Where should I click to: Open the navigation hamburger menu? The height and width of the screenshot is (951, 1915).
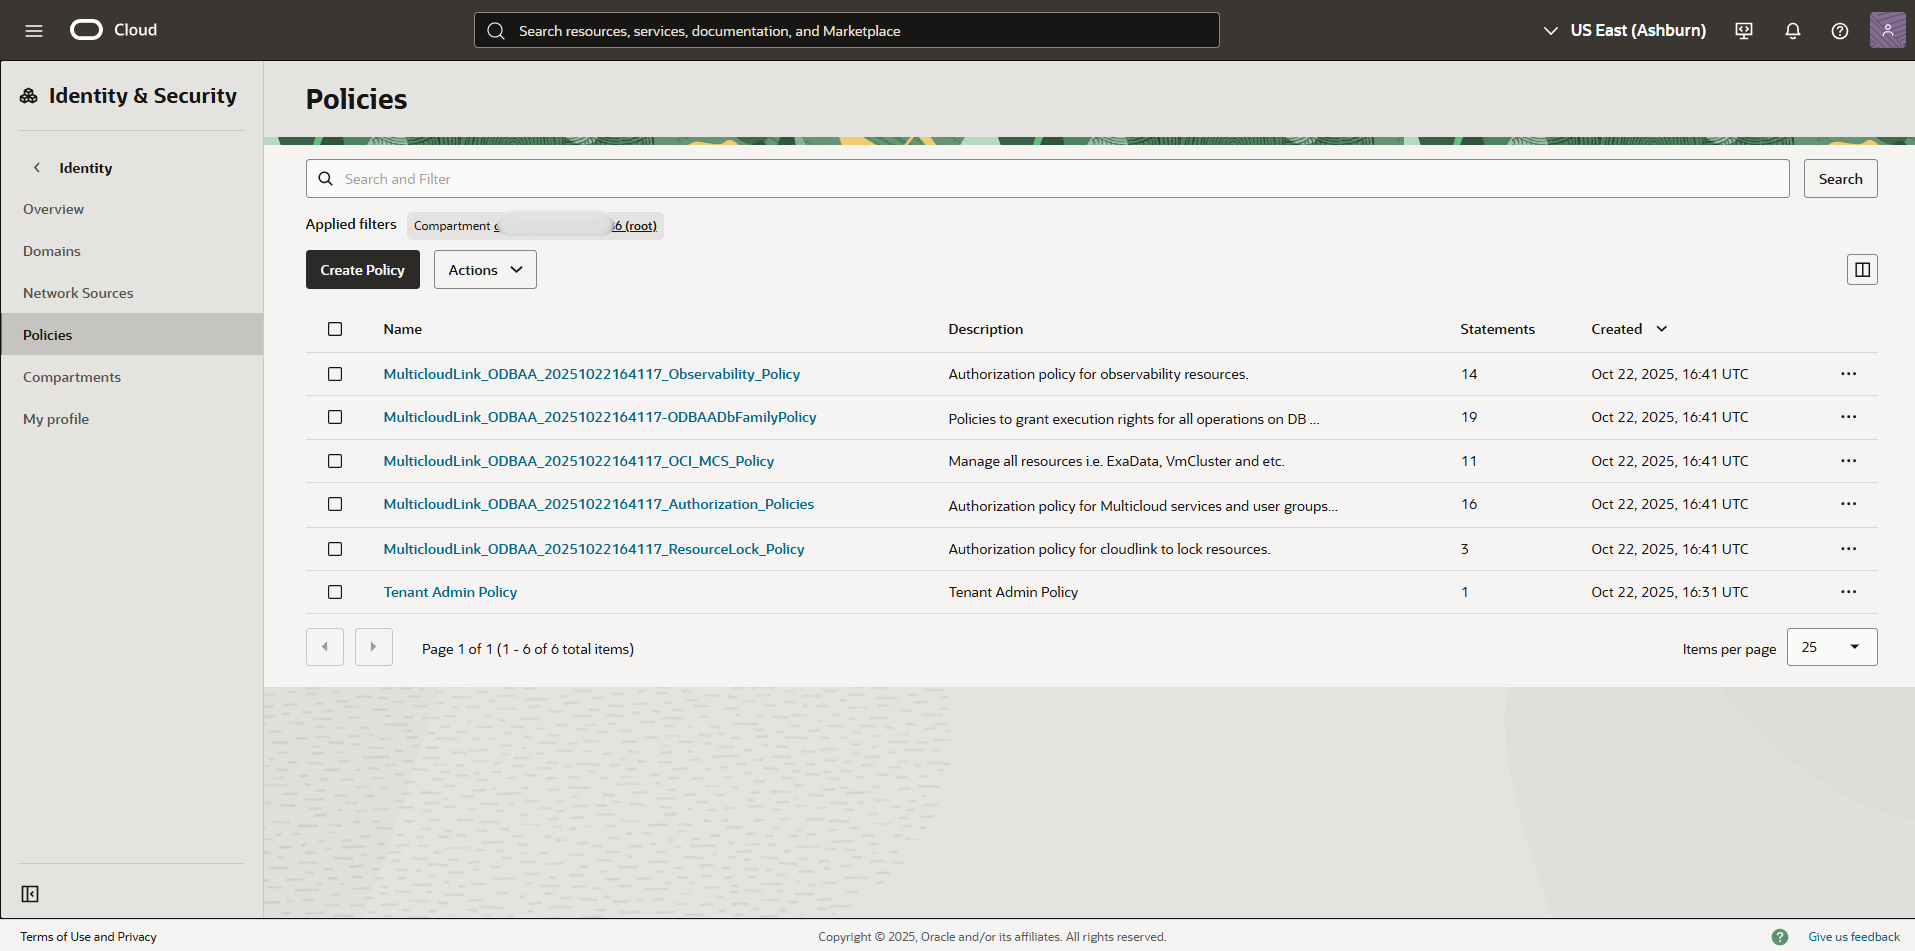[x=33, y=30]
